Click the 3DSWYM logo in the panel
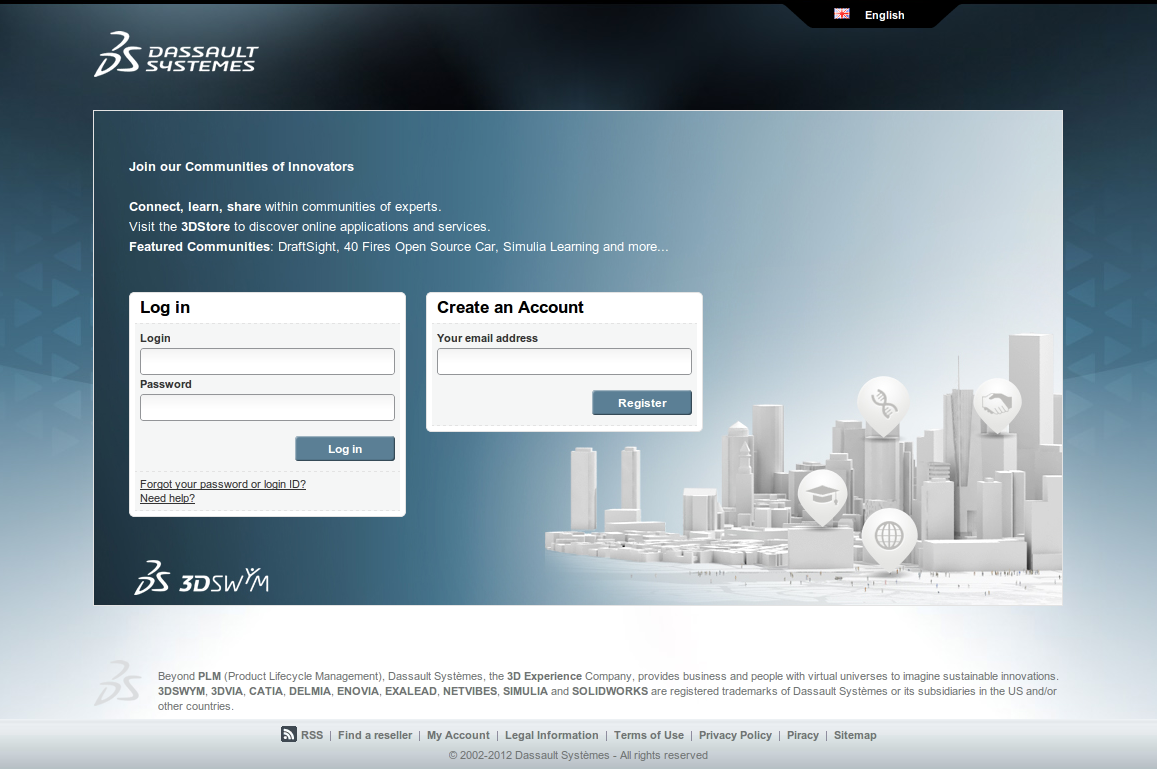This screenshot has width=1157, height=769. 201,578
